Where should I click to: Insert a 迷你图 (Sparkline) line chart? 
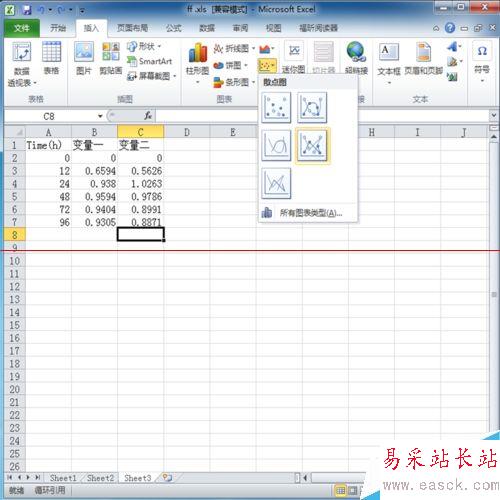[294, 58]
